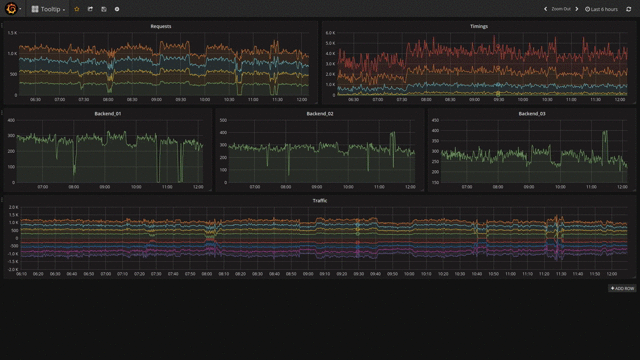Open the Backend_02 panel title menu
The width and height of the screenshot is (640, 360).
click(320, 113)
